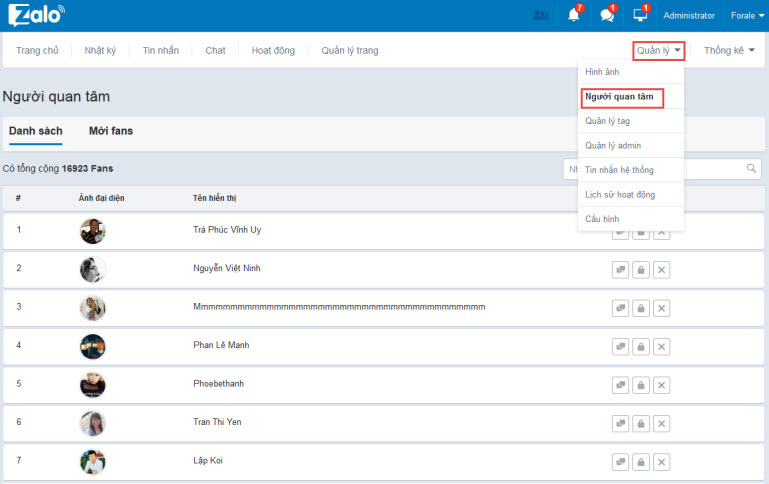
Task: Click the Zalo logo
Action: [36, 15]
